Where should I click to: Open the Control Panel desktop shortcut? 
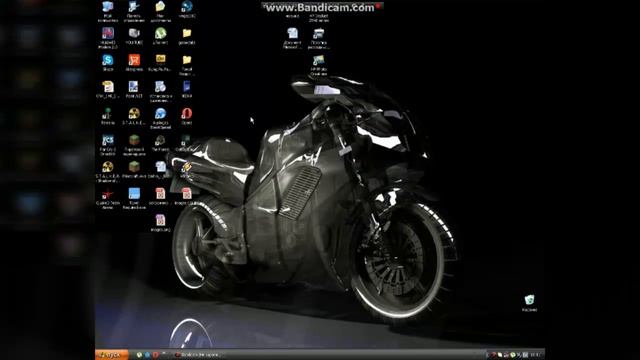coord(134,11)
